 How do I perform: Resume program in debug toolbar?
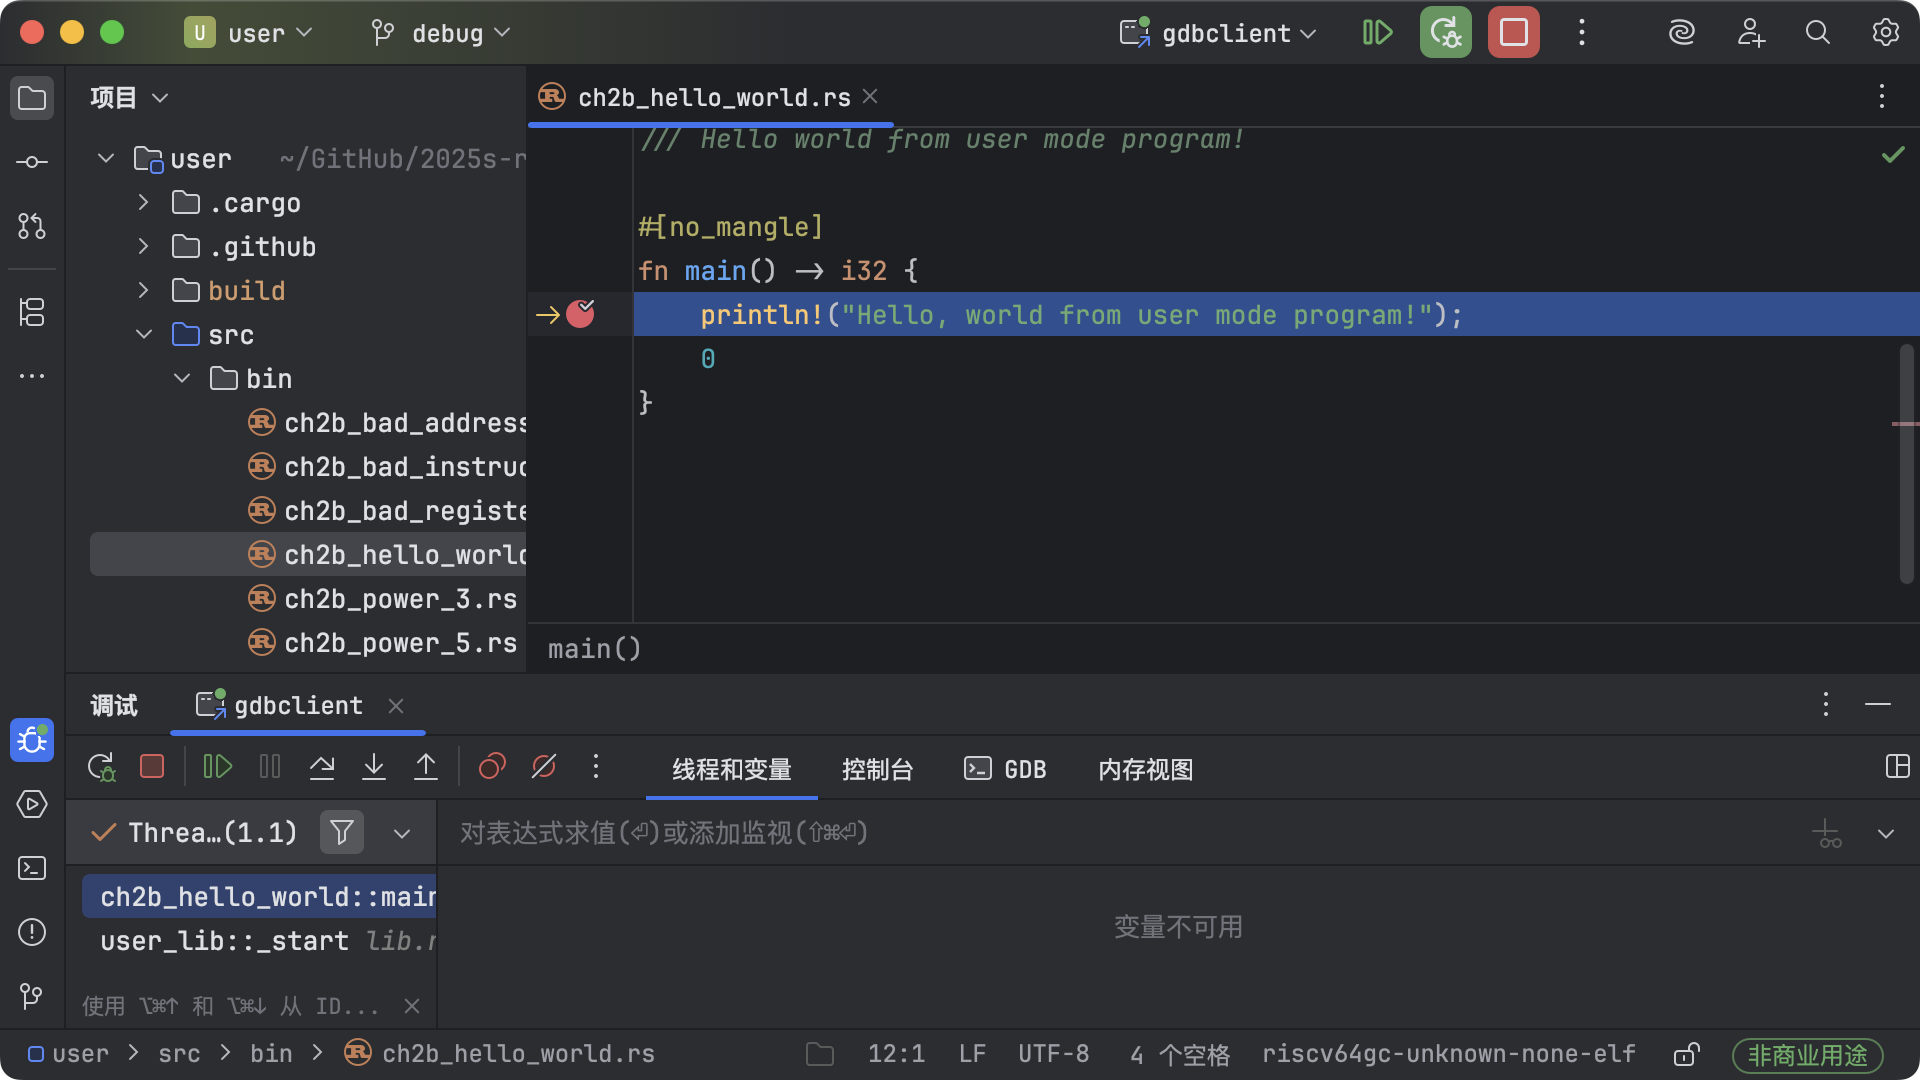coord(217,767)
